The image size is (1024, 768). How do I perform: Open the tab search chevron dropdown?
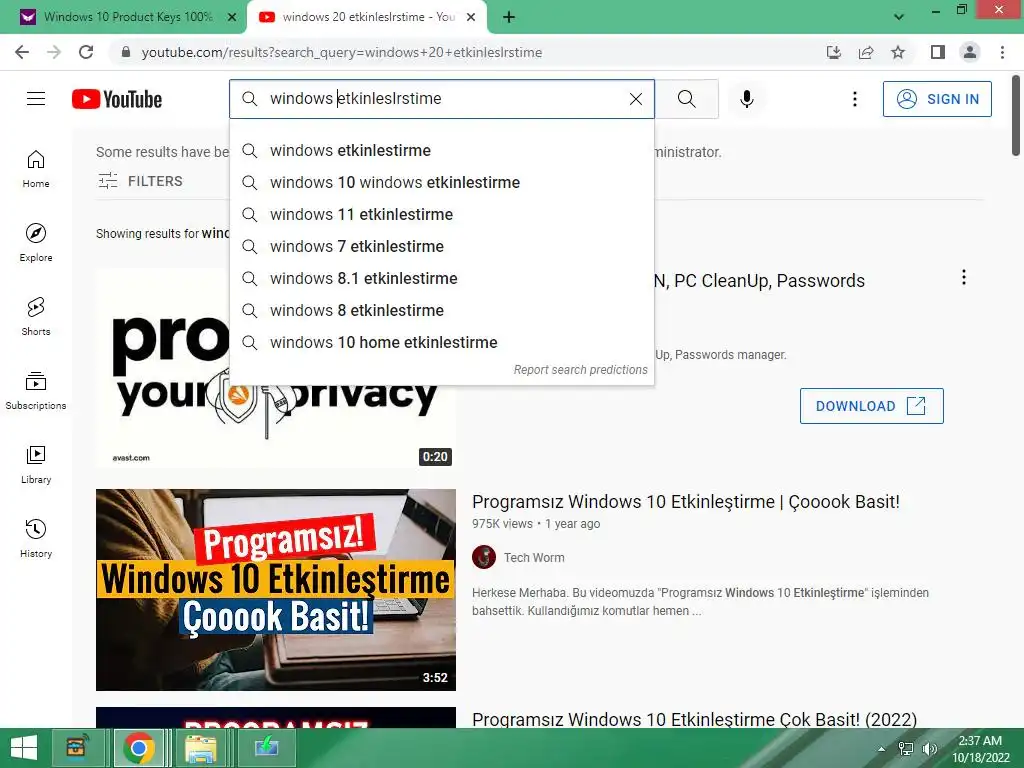(x=899, y=18)
